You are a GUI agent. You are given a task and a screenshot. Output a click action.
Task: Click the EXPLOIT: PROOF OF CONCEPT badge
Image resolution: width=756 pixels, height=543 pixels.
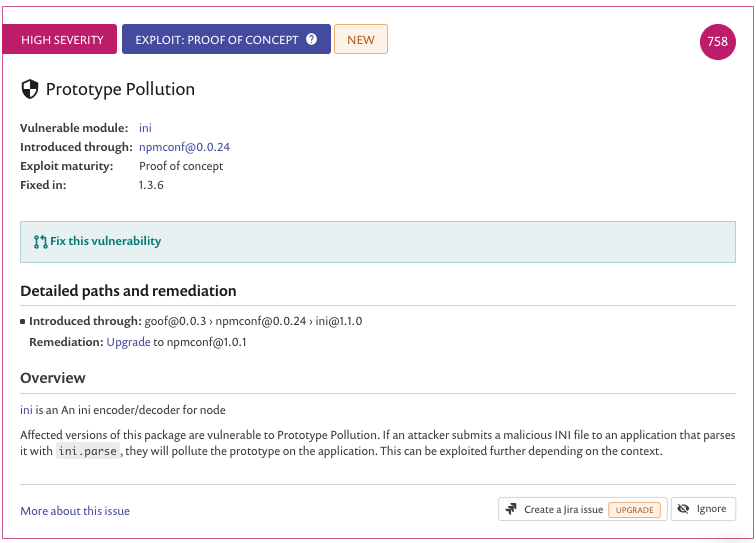point(226,39)
